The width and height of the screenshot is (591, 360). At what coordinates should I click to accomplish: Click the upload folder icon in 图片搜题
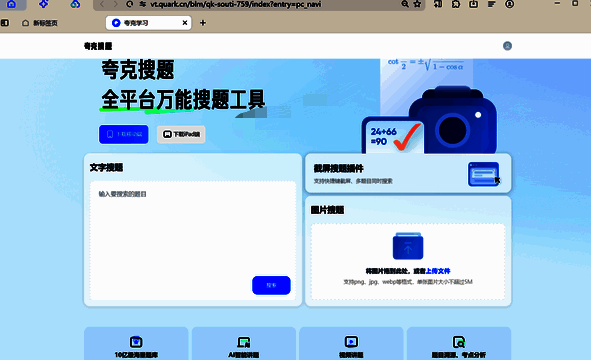[x=408, y=246]
